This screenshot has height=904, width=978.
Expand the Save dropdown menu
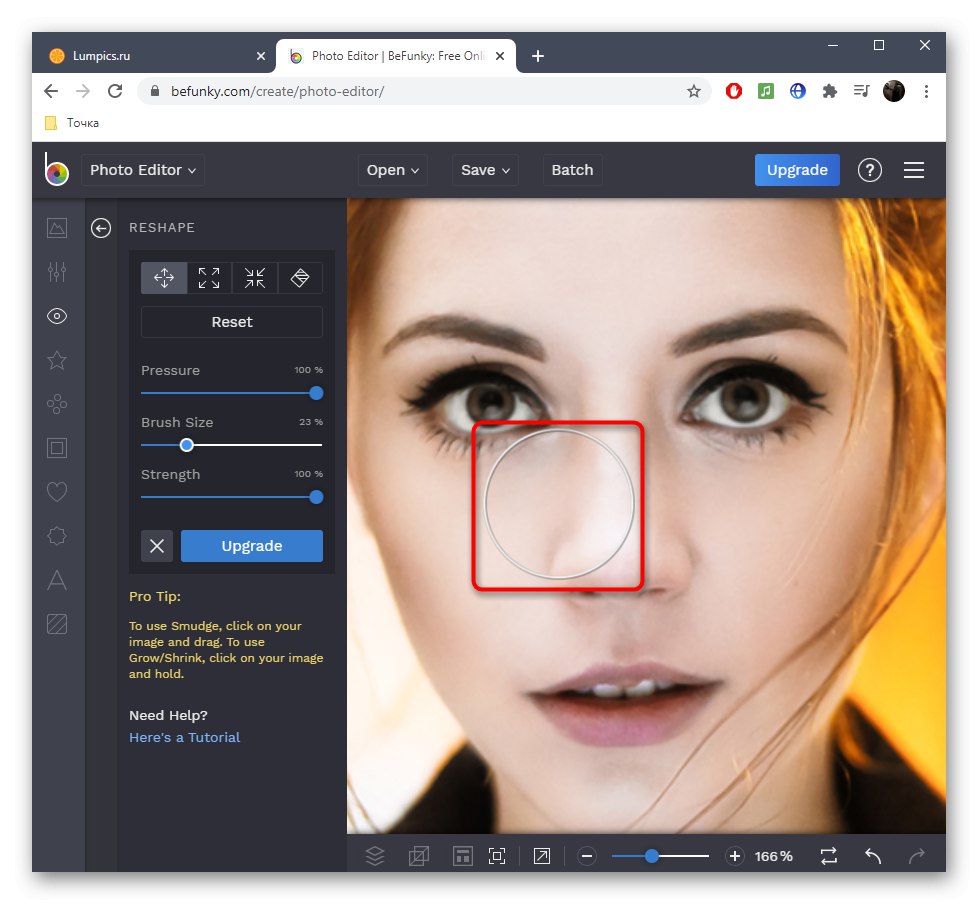pyautogui.click(x=485, y=170)
